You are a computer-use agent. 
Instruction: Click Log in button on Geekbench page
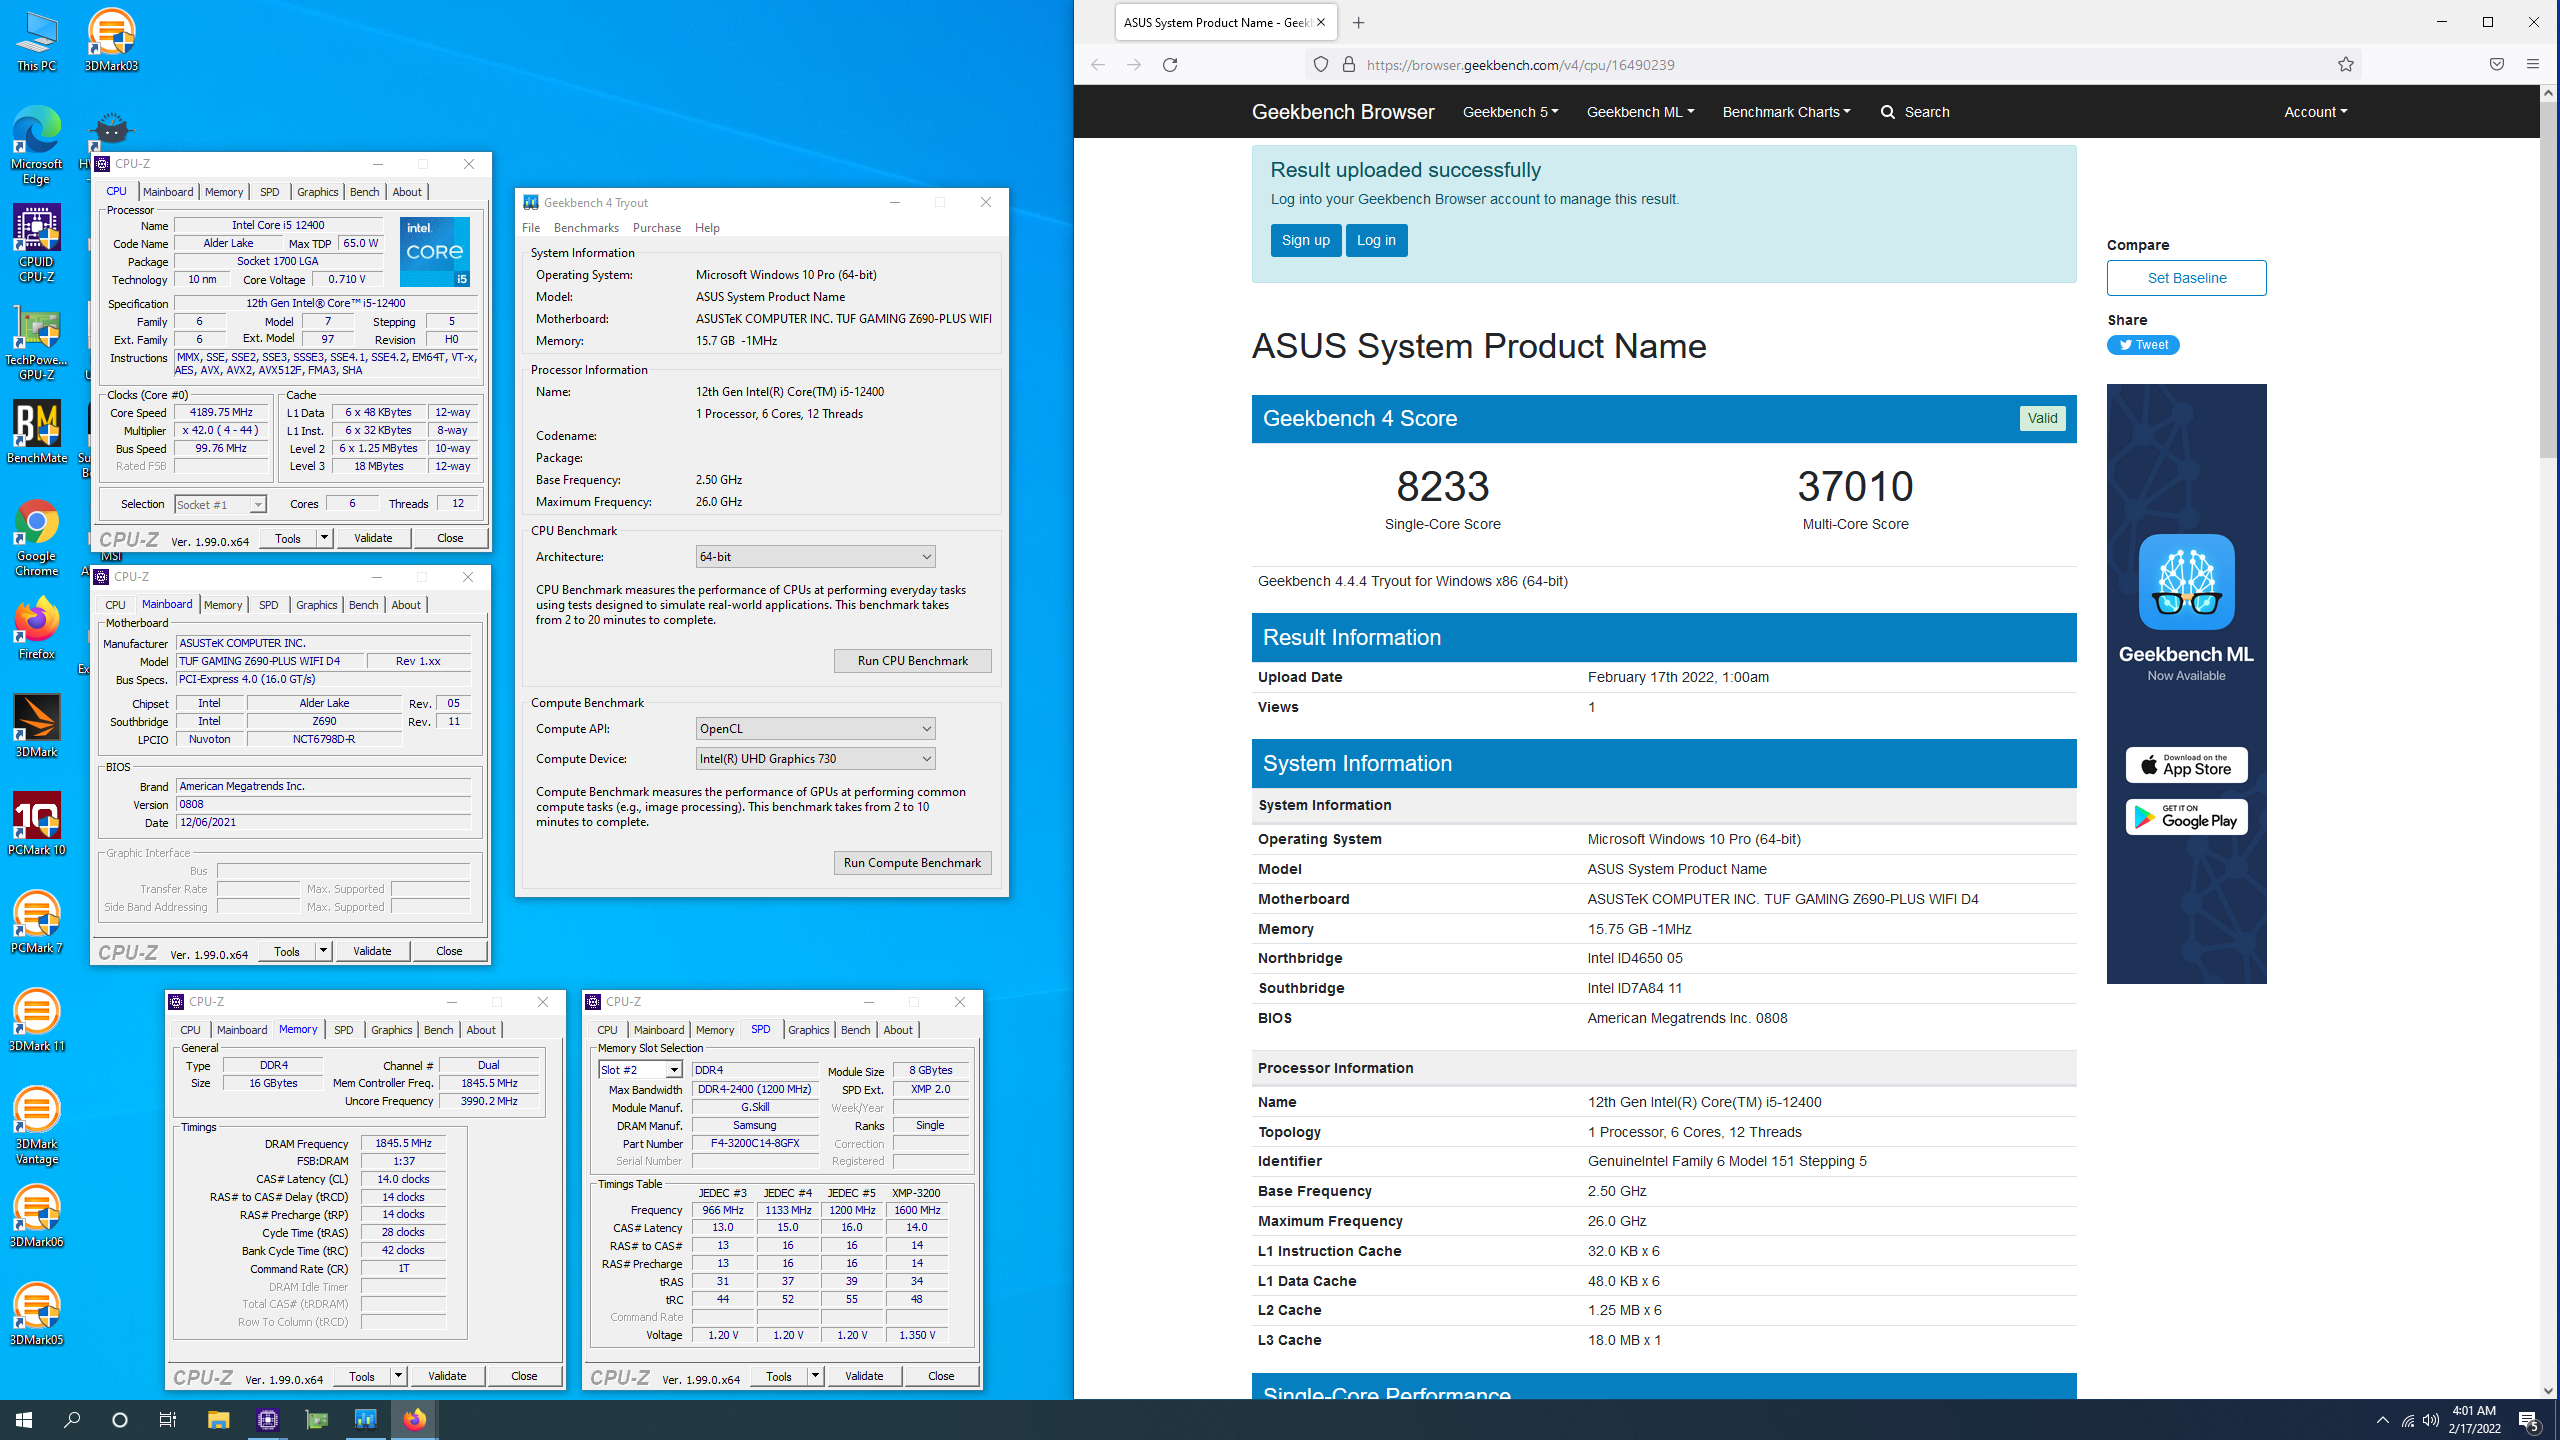click(x=1376, y=240)
